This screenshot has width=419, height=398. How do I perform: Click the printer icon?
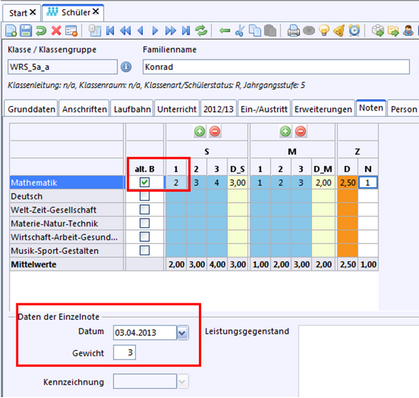[x=293, y=31]
